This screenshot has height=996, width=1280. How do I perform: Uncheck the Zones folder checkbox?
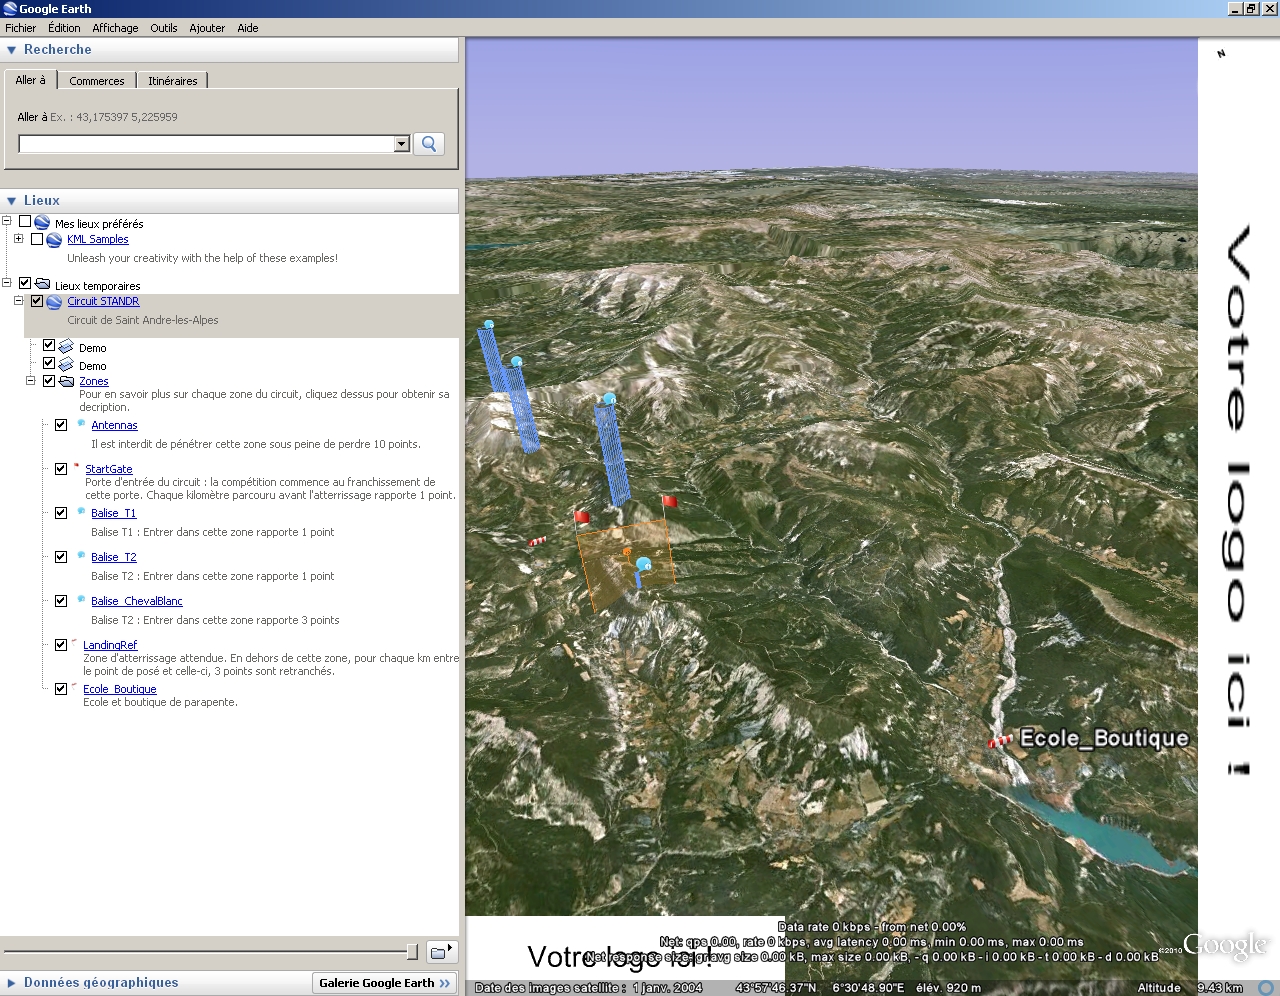49,381
